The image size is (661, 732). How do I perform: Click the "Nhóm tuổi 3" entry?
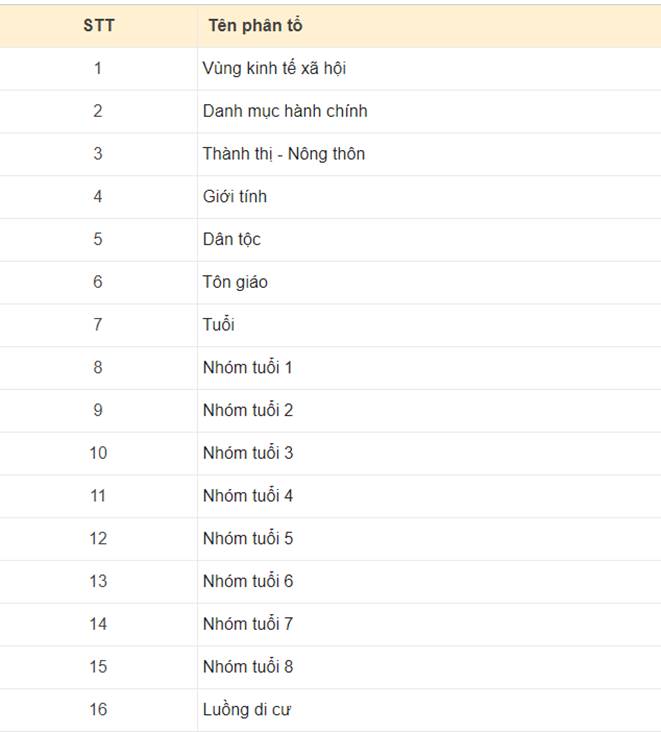pos(248,453)
